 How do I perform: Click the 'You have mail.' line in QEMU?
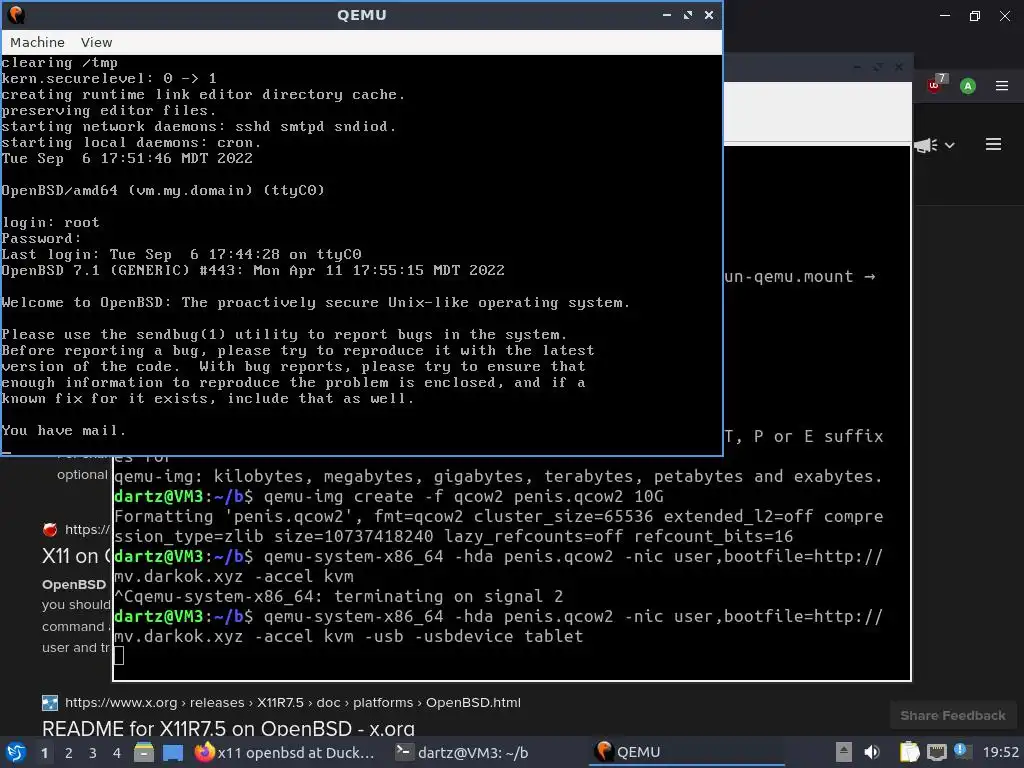click(x=63, y=431)
